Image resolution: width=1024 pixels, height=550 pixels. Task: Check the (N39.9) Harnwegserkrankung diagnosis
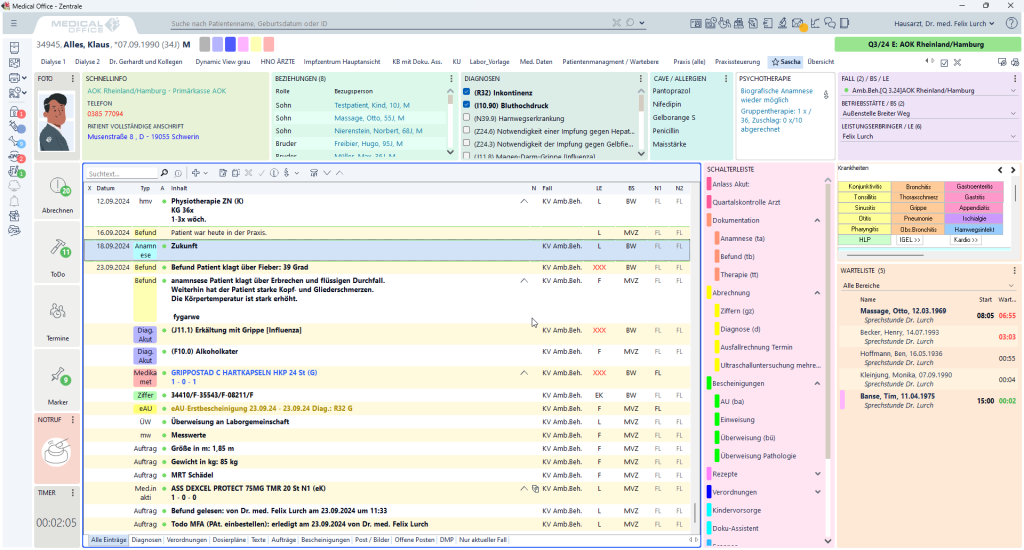tap(467, 117)
